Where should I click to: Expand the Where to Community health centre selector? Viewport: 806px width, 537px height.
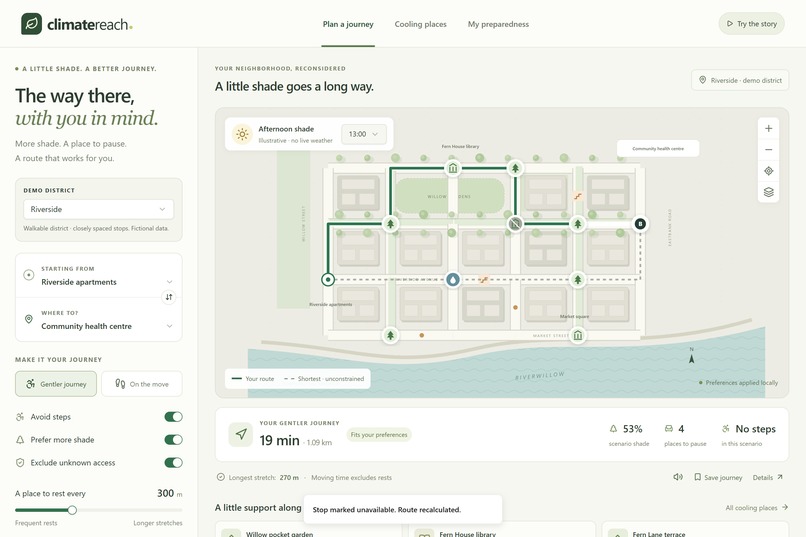point(99,320)
